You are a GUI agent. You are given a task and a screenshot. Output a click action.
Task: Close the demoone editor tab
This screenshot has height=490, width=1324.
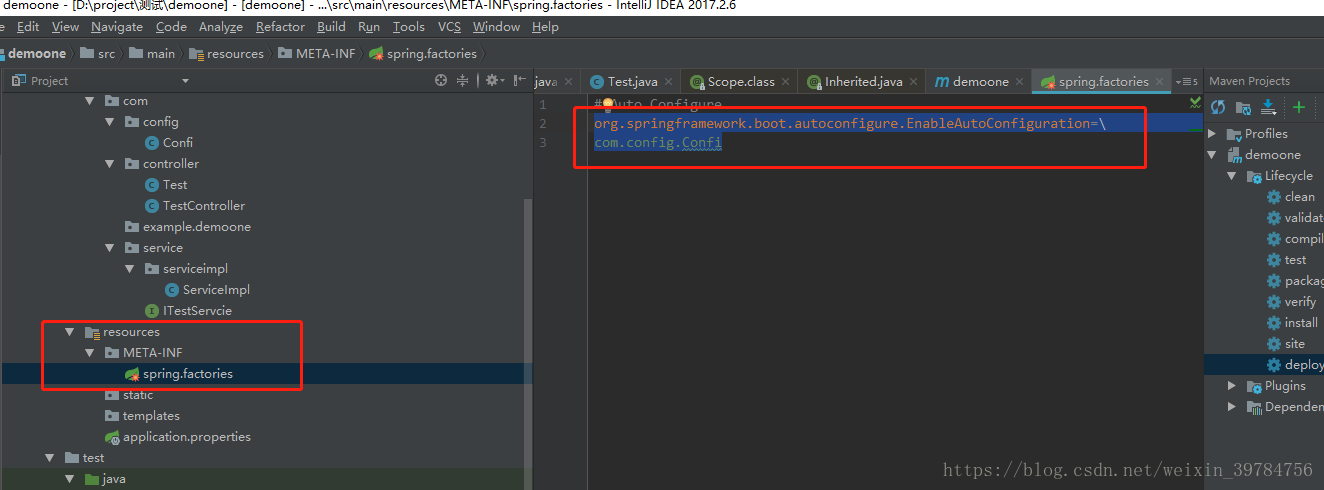pyautogui.click(x=1019, y=82)
